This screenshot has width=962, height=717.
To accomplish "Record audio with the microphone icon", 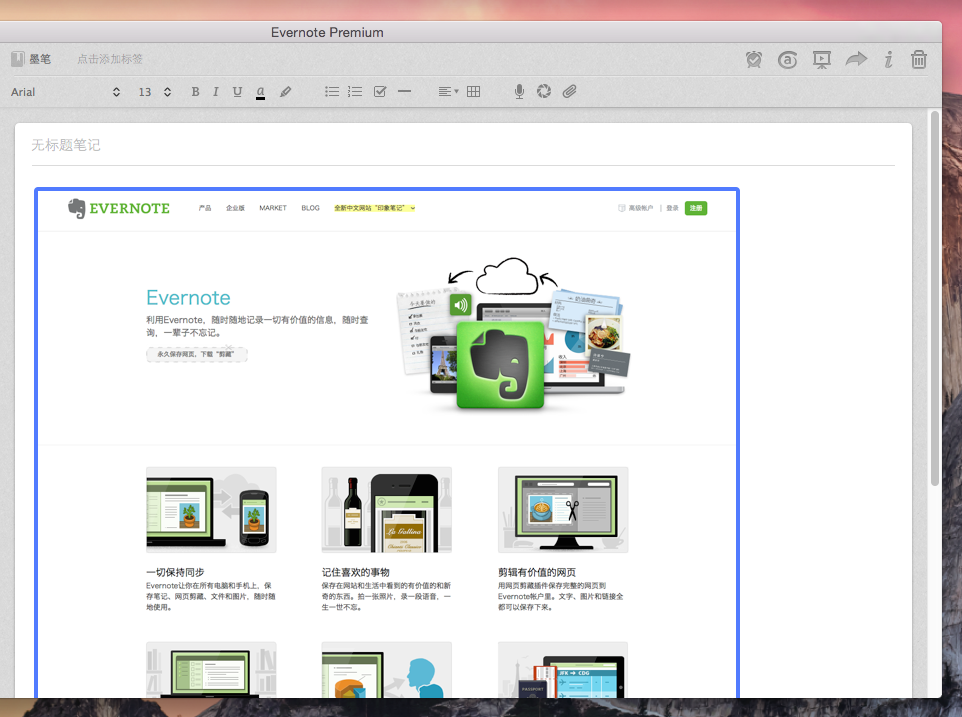I will (x=519, y=91).
